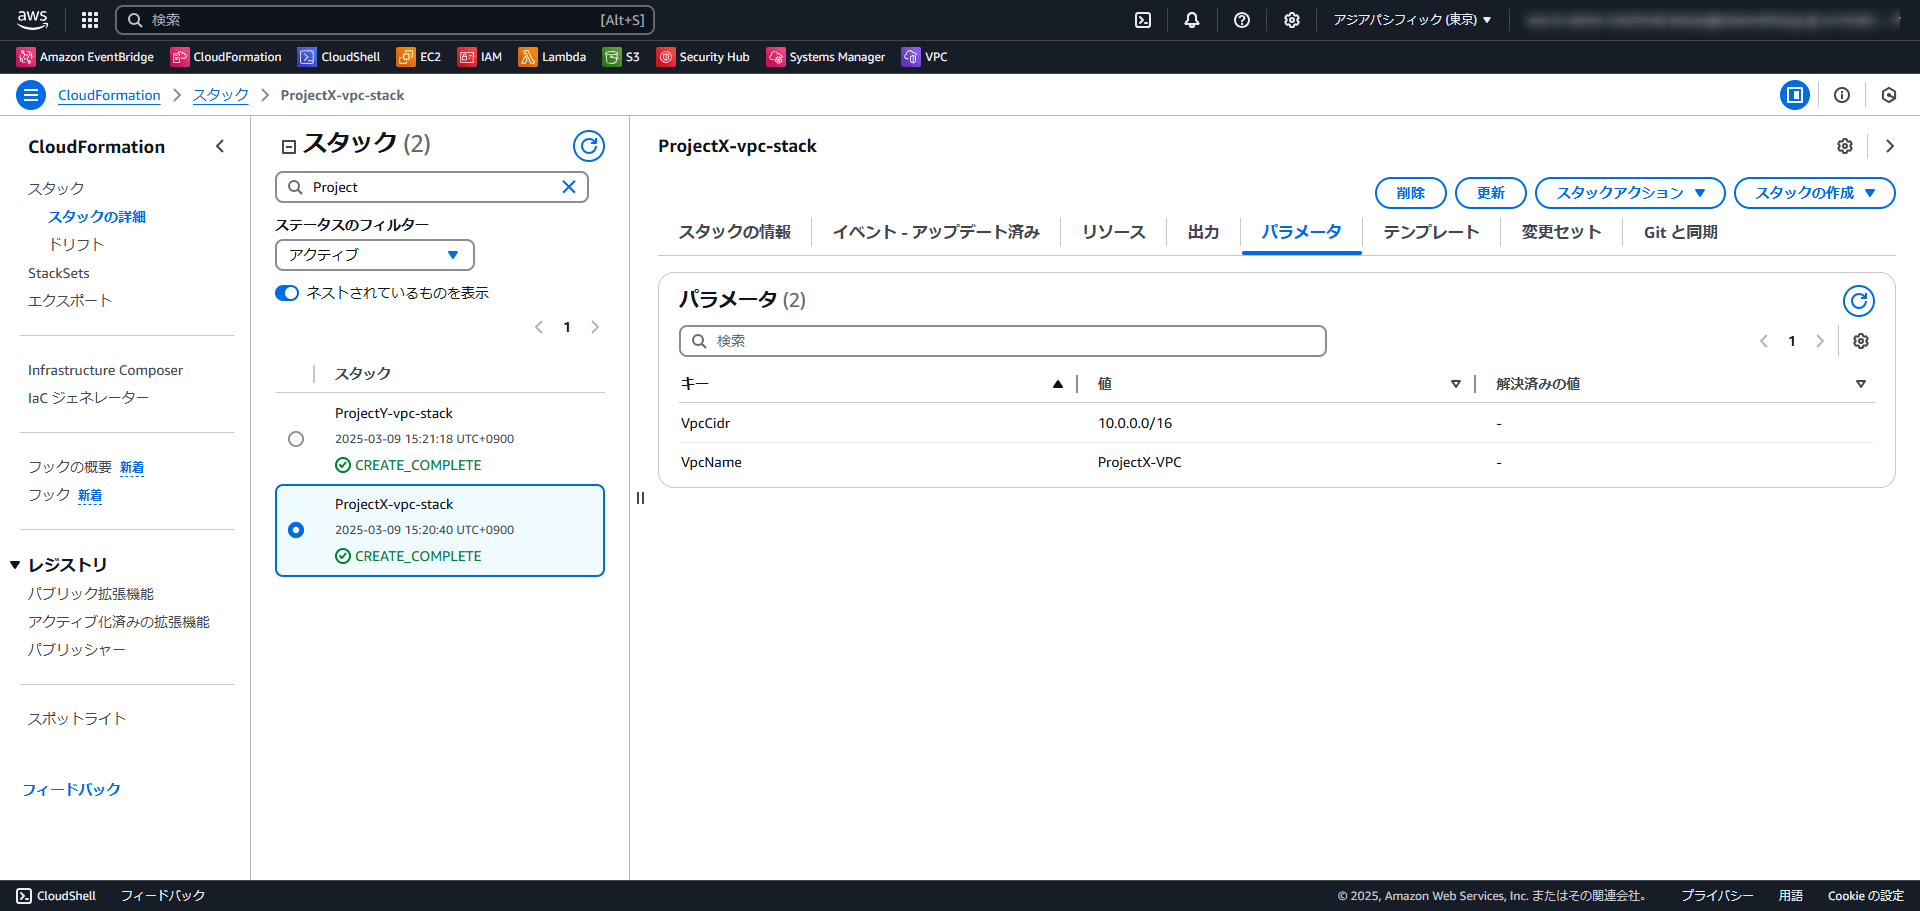
Task: Click the stack filter field containing Project
Action: (x=432, y=187)
